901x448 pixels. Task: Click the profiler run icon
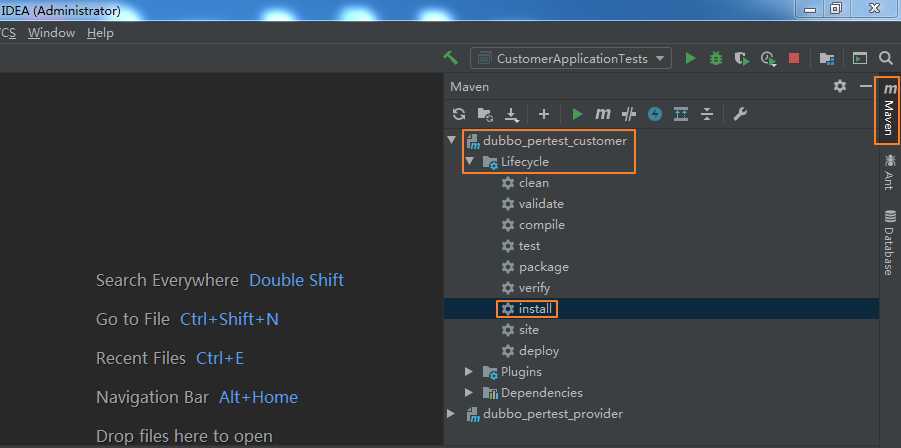tap(768, 59)
